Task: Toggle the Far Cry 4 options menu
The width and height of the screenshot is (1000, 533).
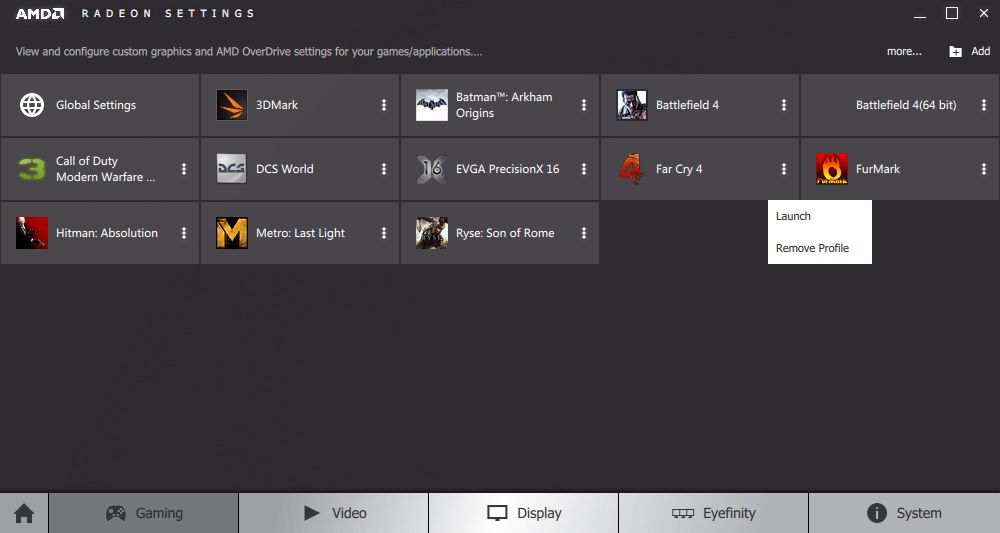Action: (784, 169)
